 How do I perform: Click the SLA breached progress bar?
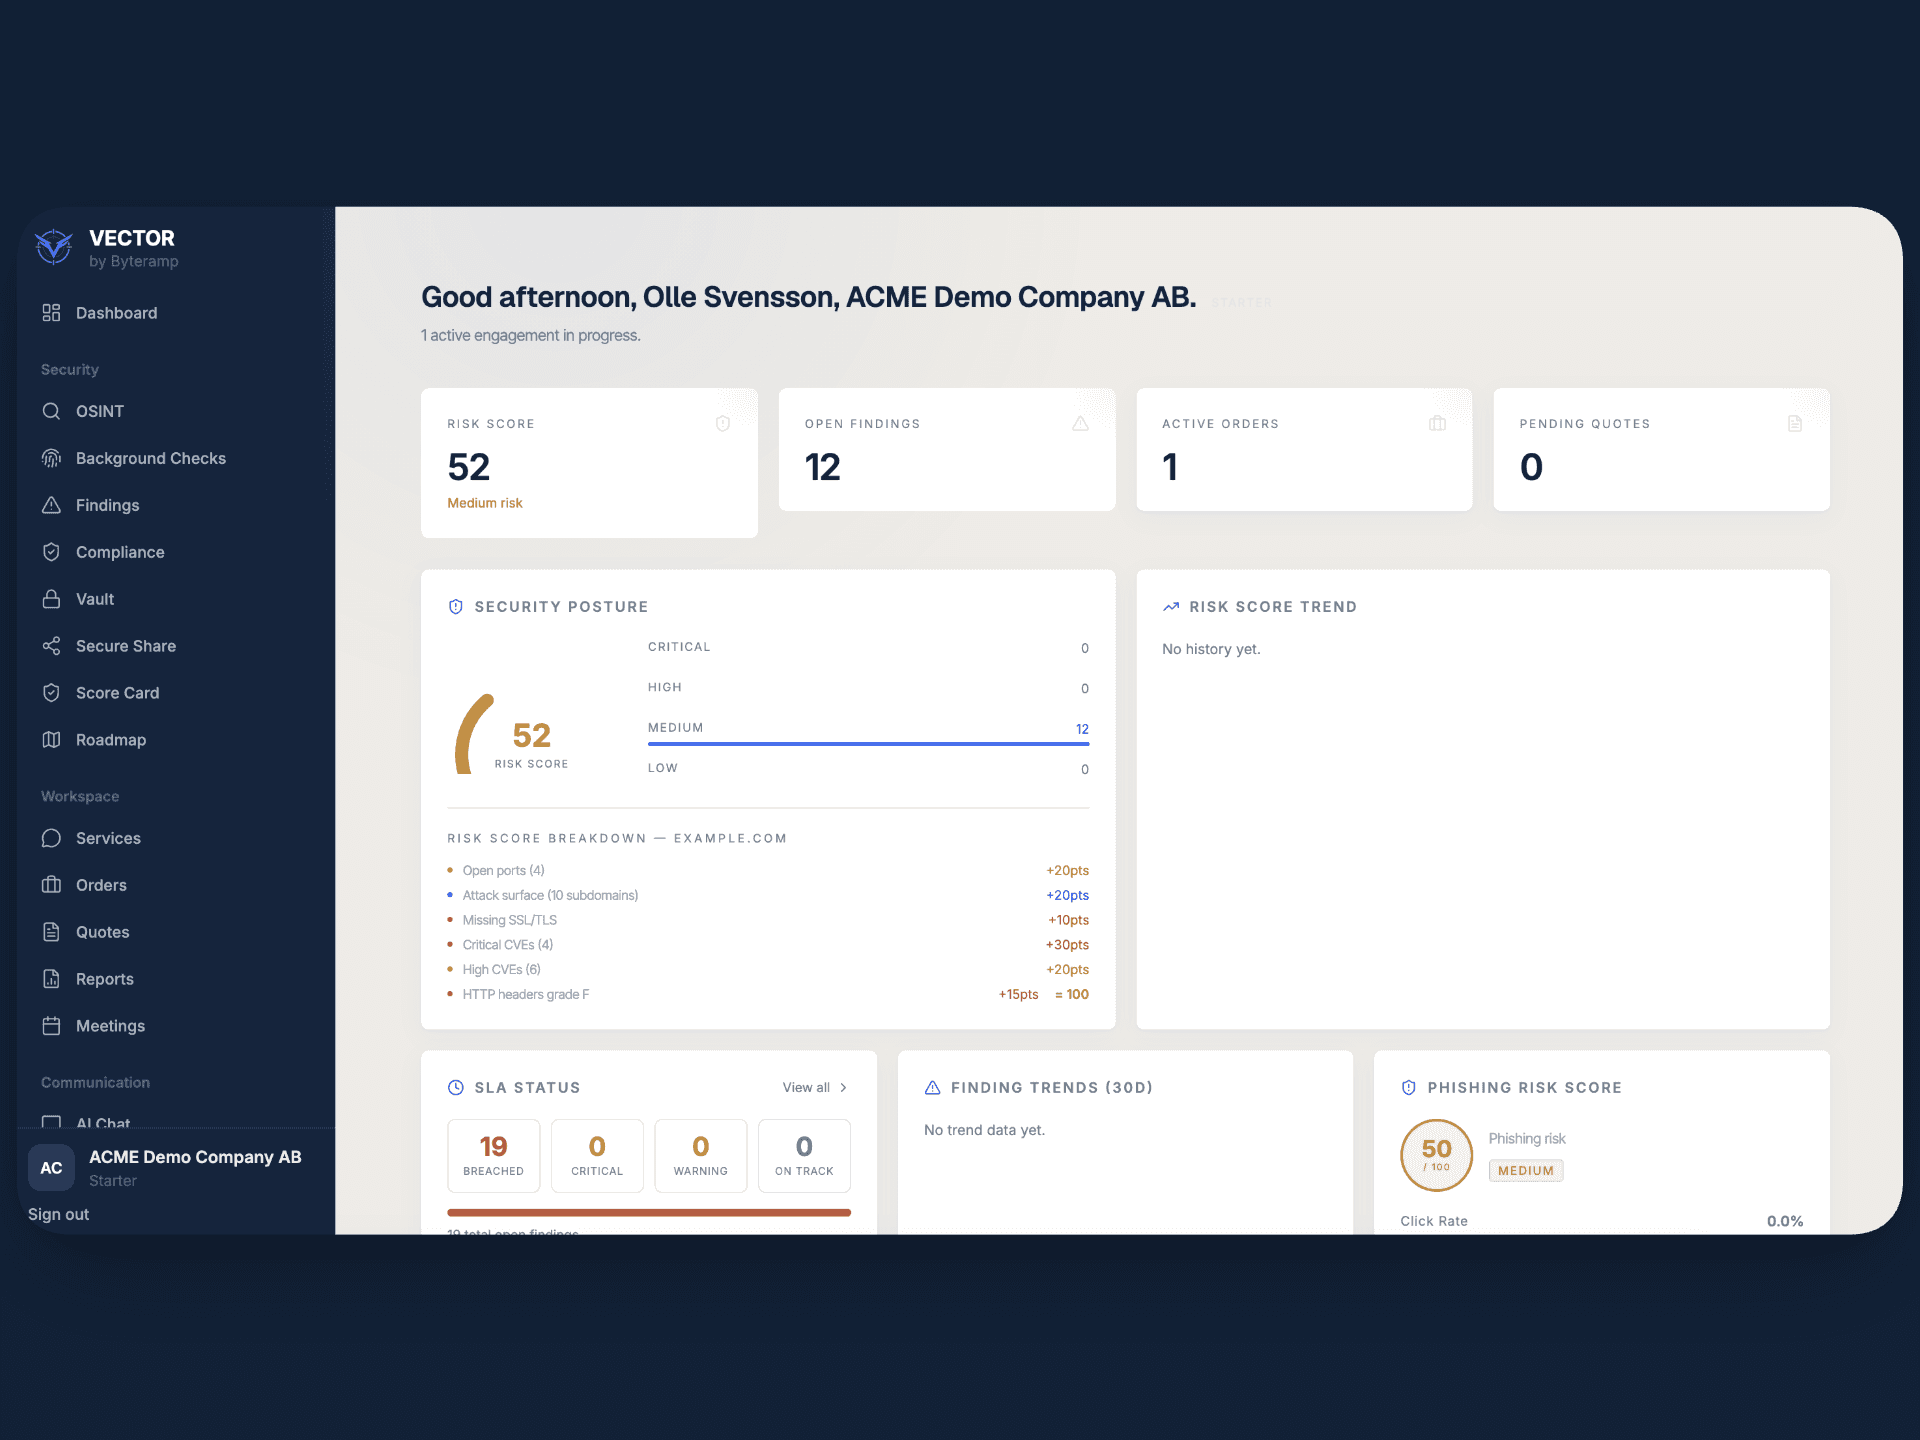[x=649, y=1213]
